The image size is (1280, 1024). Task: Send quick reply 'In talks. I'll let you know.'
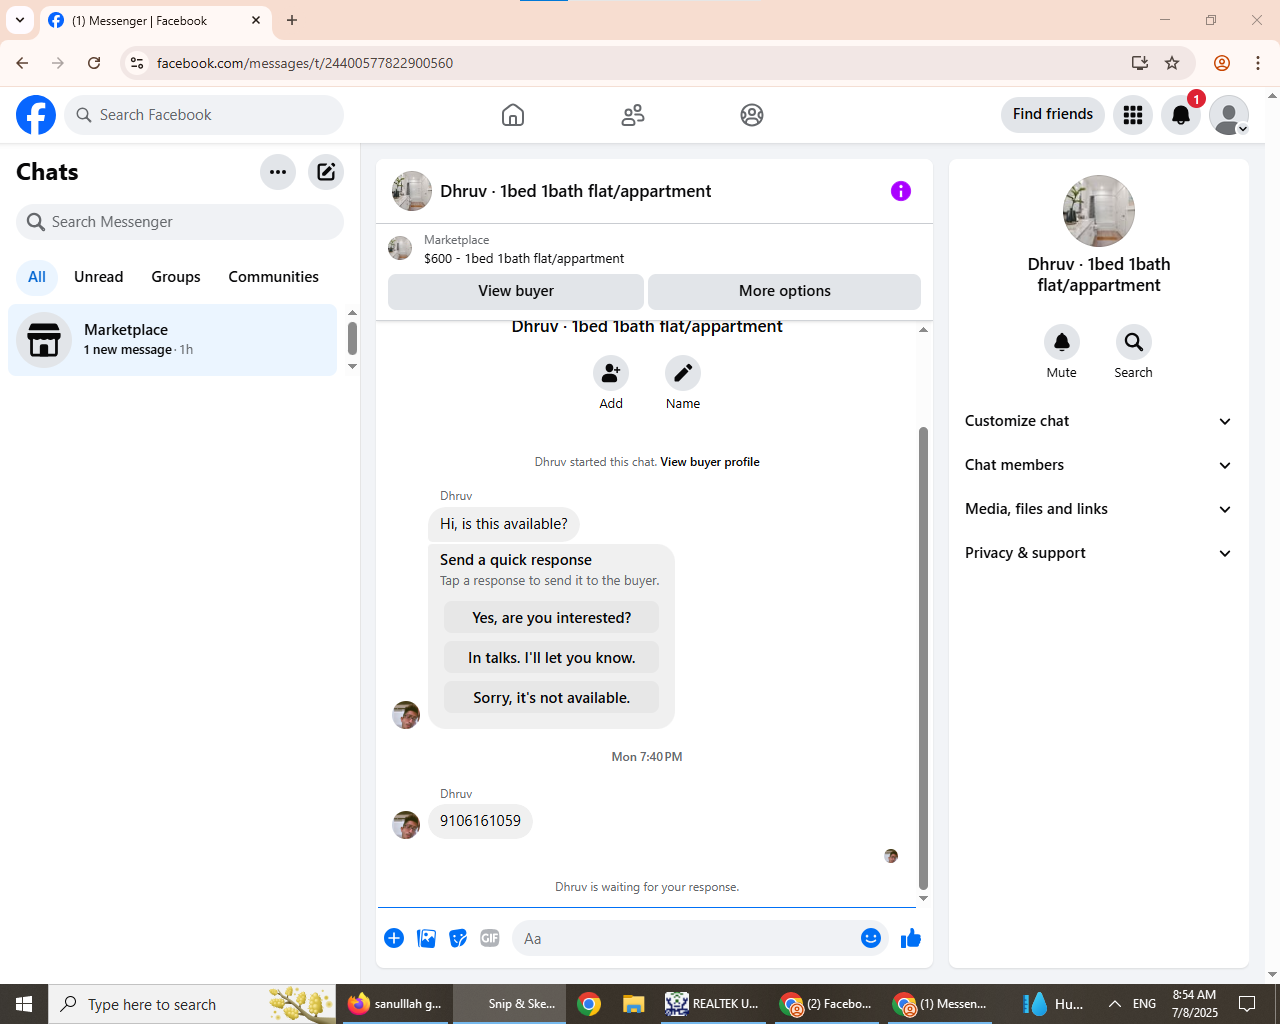[552, 658]
